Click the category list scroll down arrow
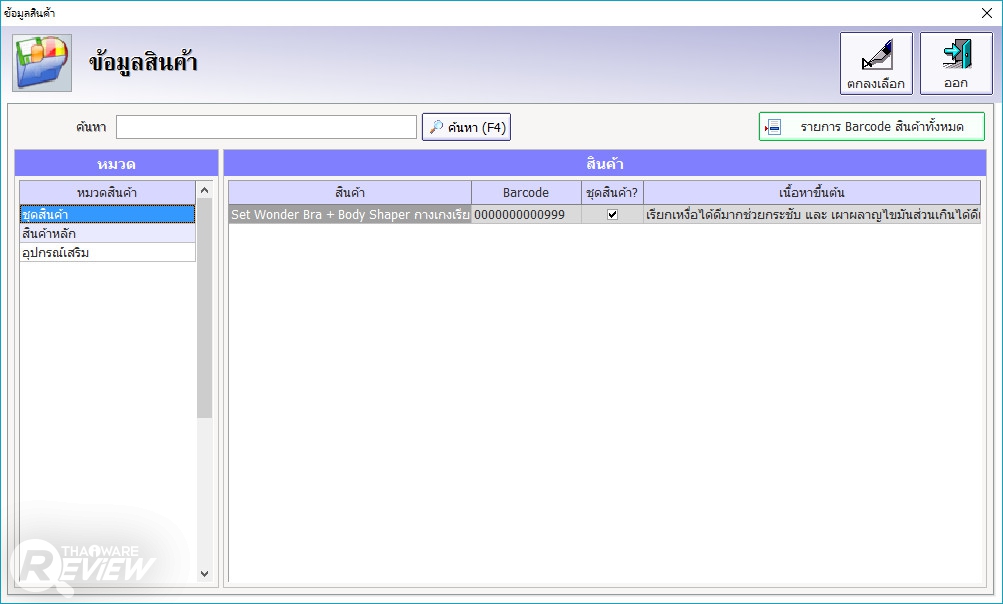 pyautogui.click(x=205, y=574)
